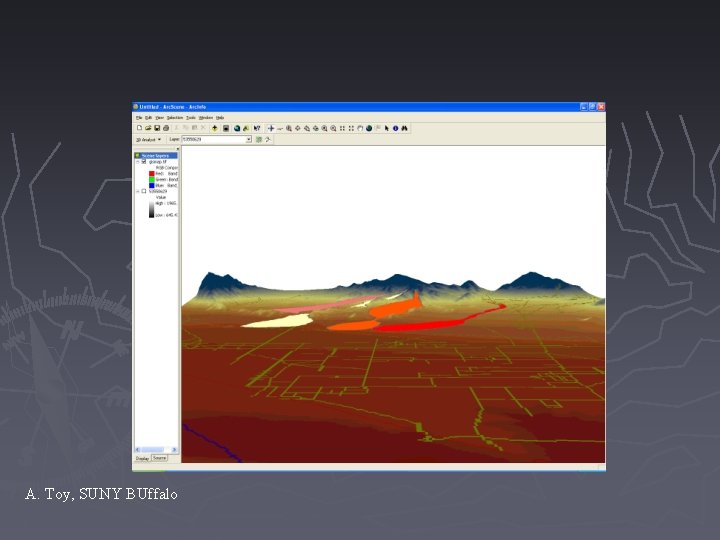Open the Window menu
This screenshot has height=540, width=720.
206,118
